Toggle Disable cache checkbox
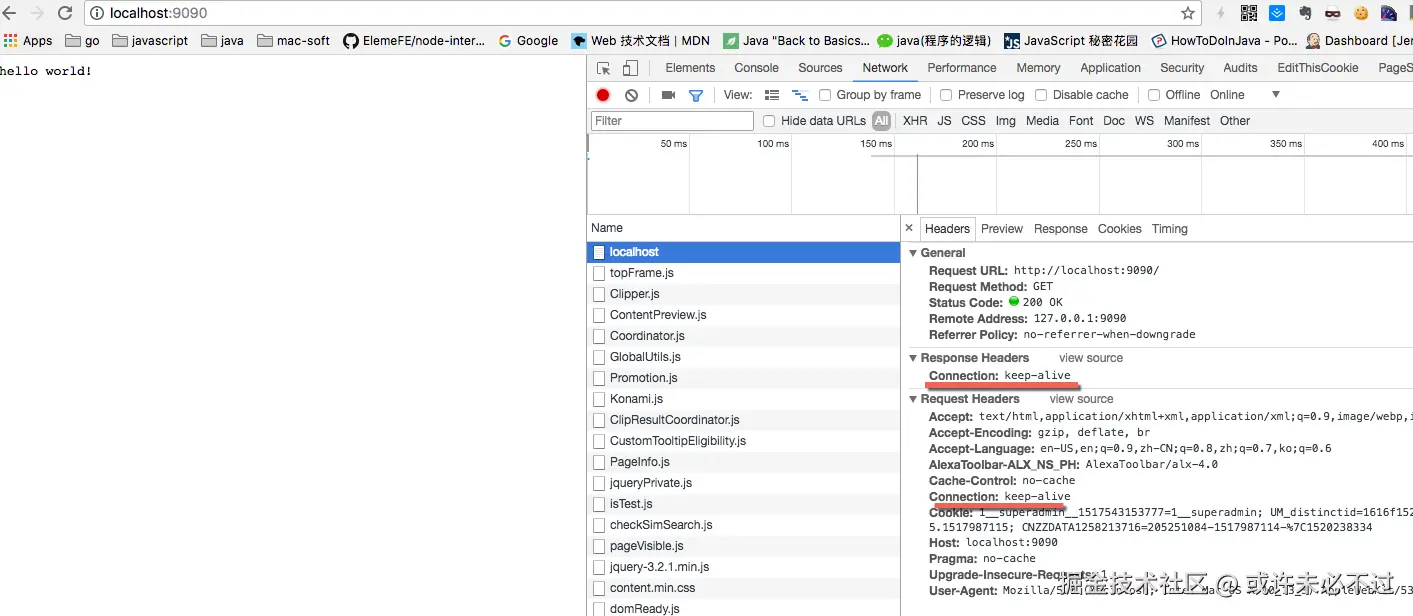Screen dimensions: 1413x616 [1041, 95]
